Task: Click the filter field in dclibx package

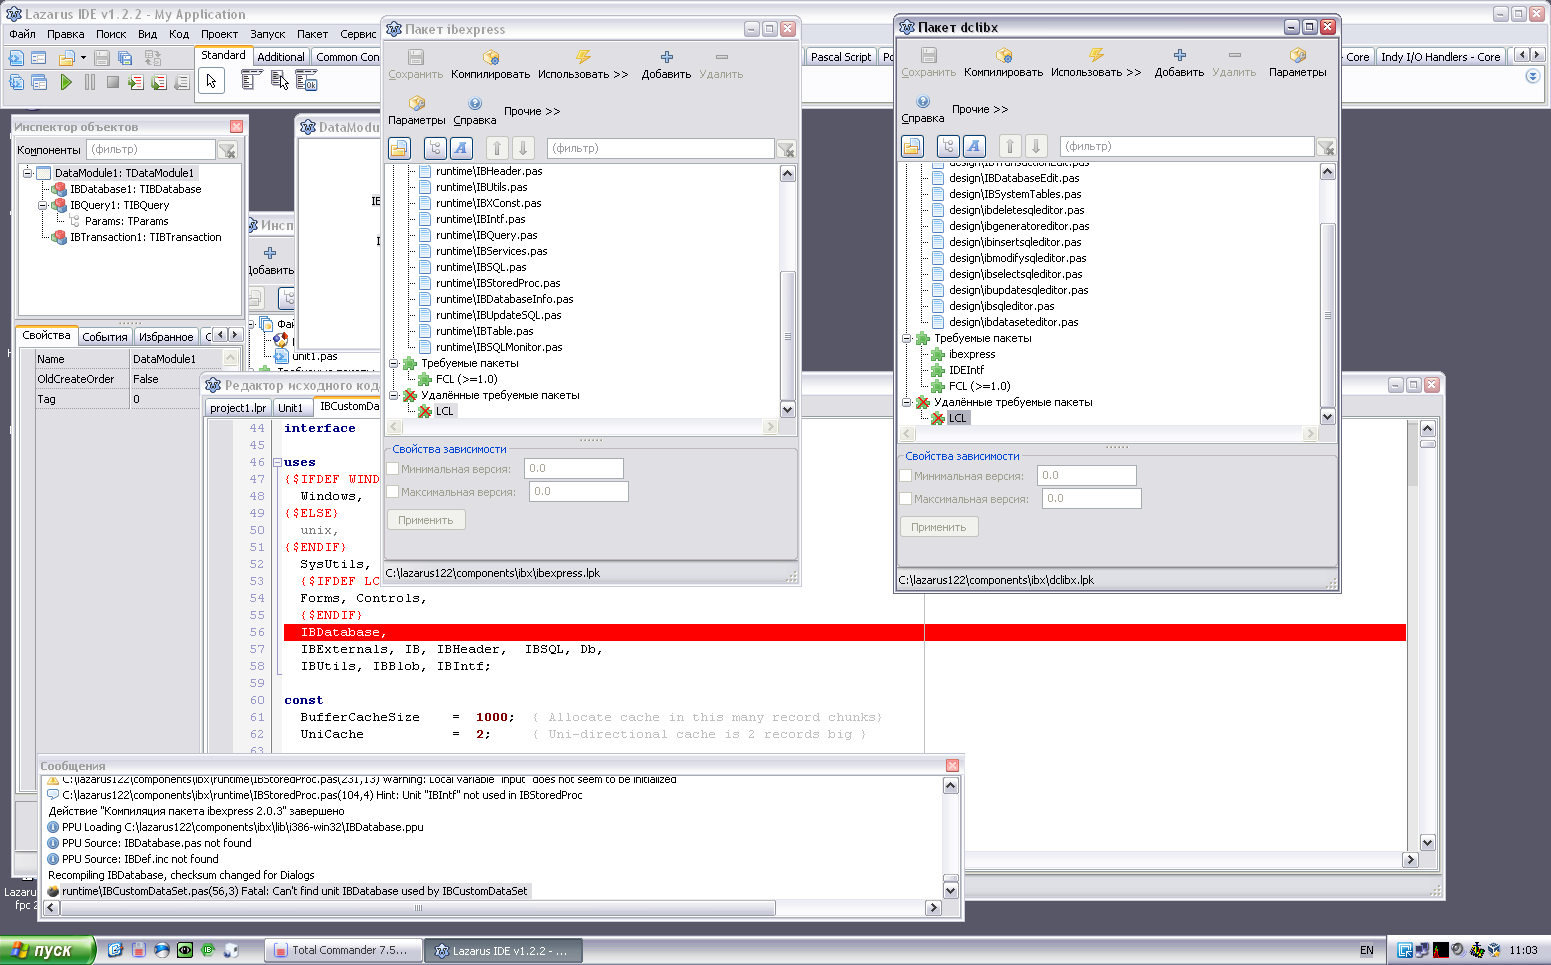Action: tap(1186, 146)
